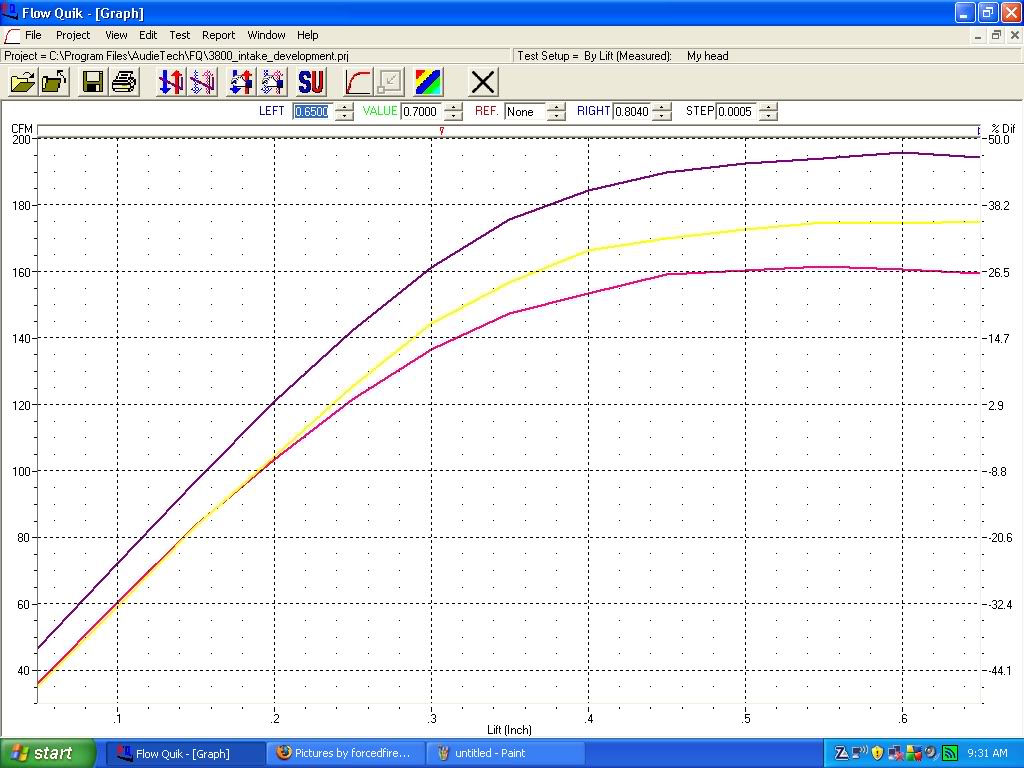This screenshot has width=1024, height=768.
Task: Click the 'CFM' axis label
Action: click(x=22, y=129)
